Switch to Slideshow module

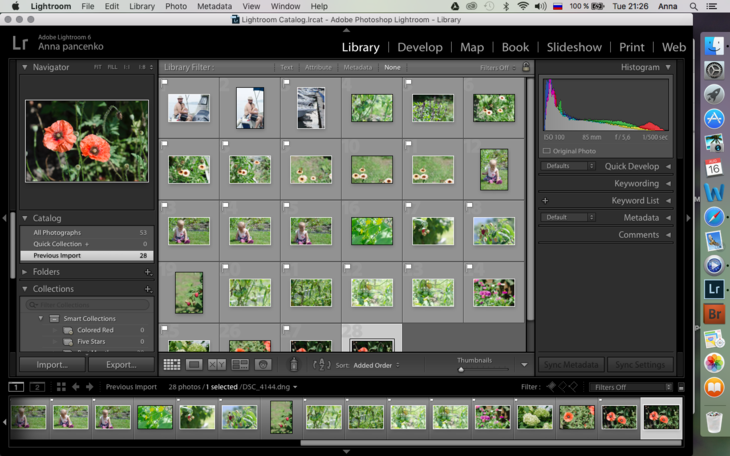pos(574,47)
